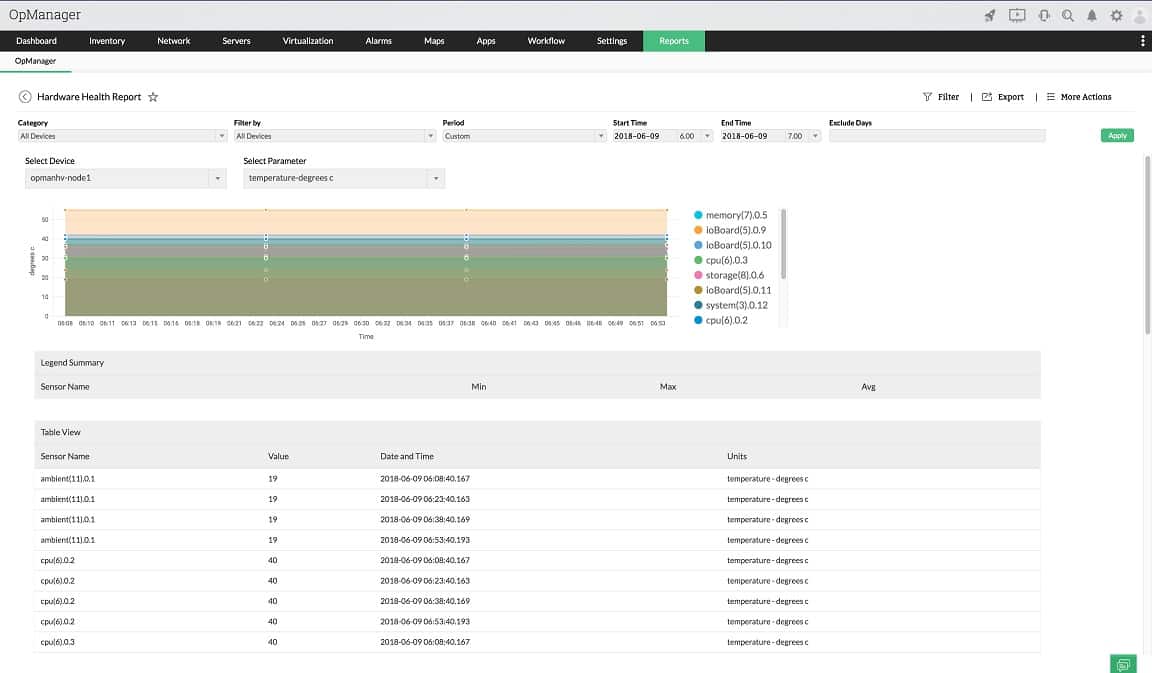
Task: Click the End Time date field
Action: coord(752,136)
